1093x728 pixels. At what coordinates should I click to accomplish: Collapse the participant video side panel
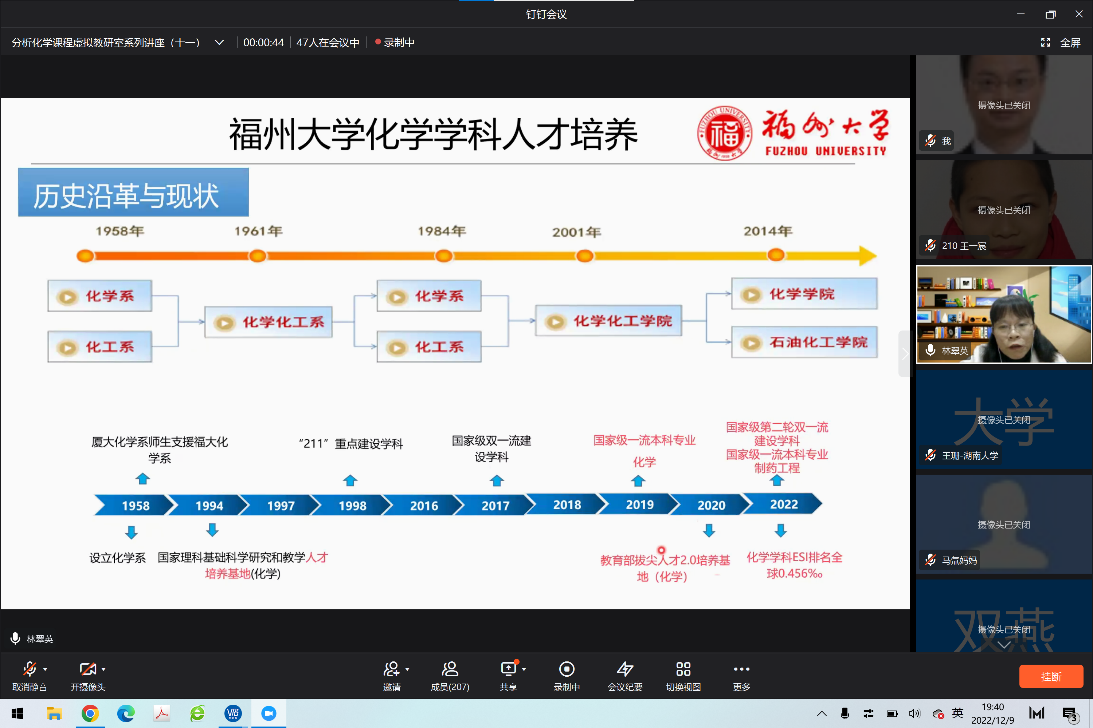905,354
